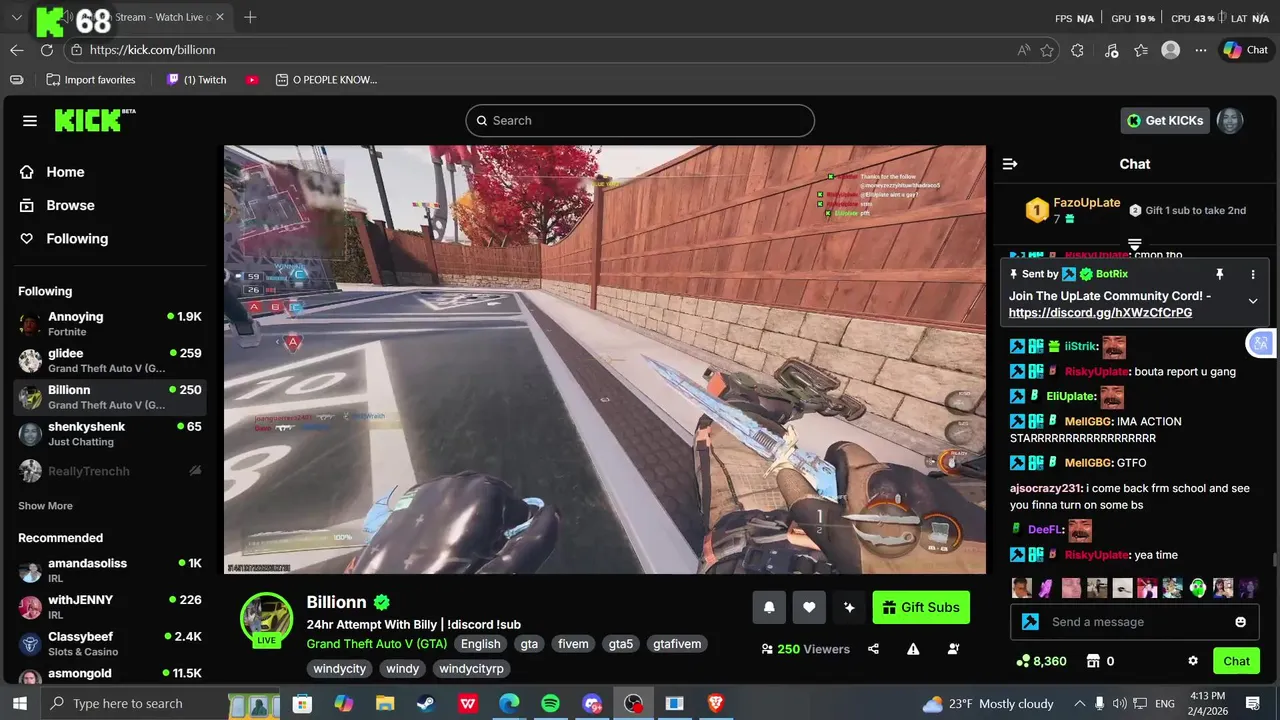Select shenkyshenk Just Chatting channel
Viewport: 1280px width, 720px height.
click(x=110, y=434)
